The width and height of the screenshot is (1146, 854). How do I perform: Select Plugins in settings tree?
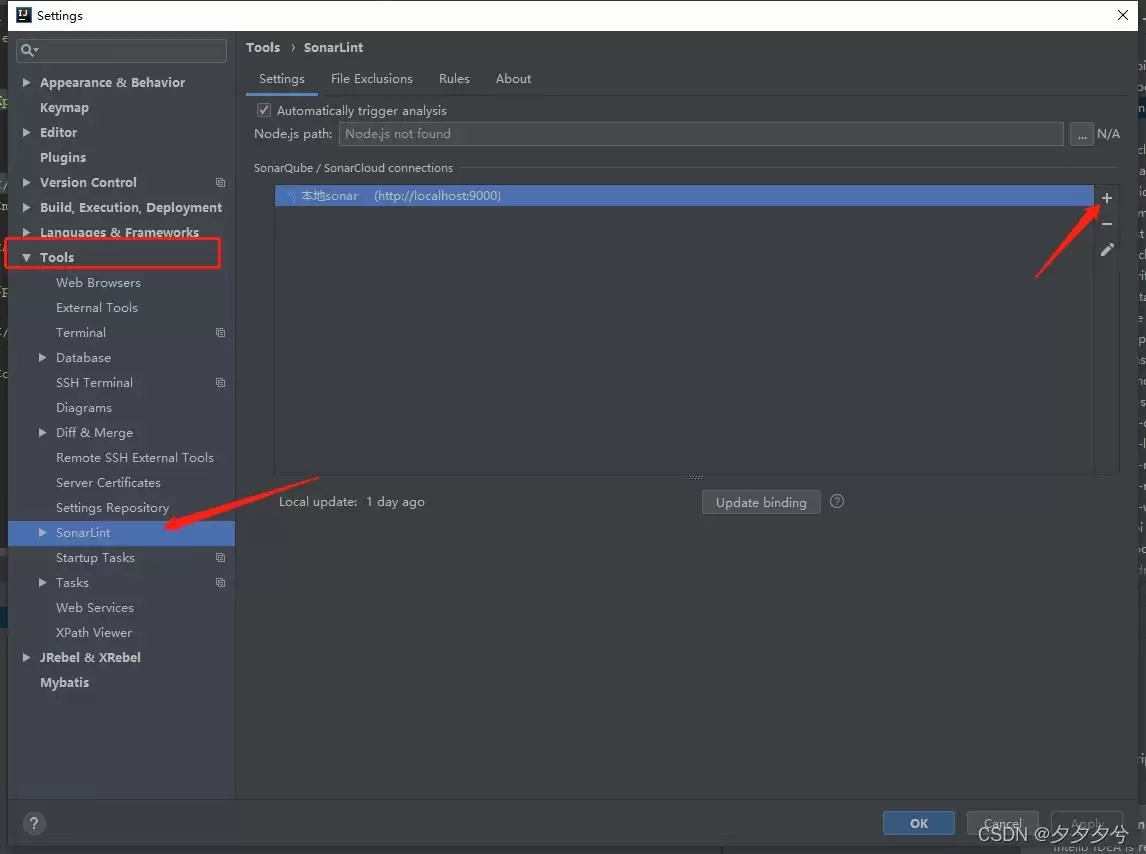[x=63, y=157]
